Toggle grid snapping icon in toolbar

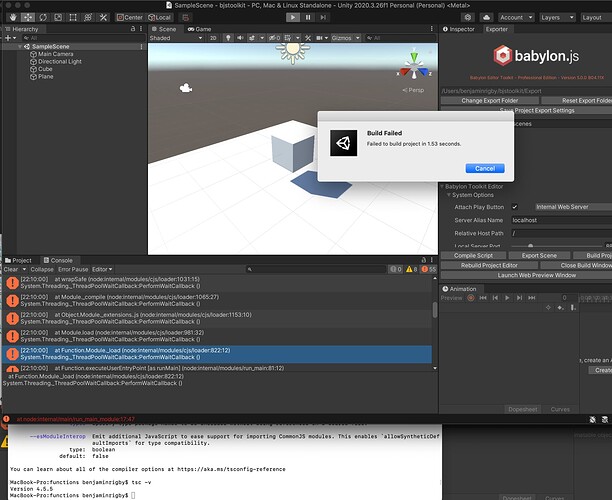click(x=185, y=17)
